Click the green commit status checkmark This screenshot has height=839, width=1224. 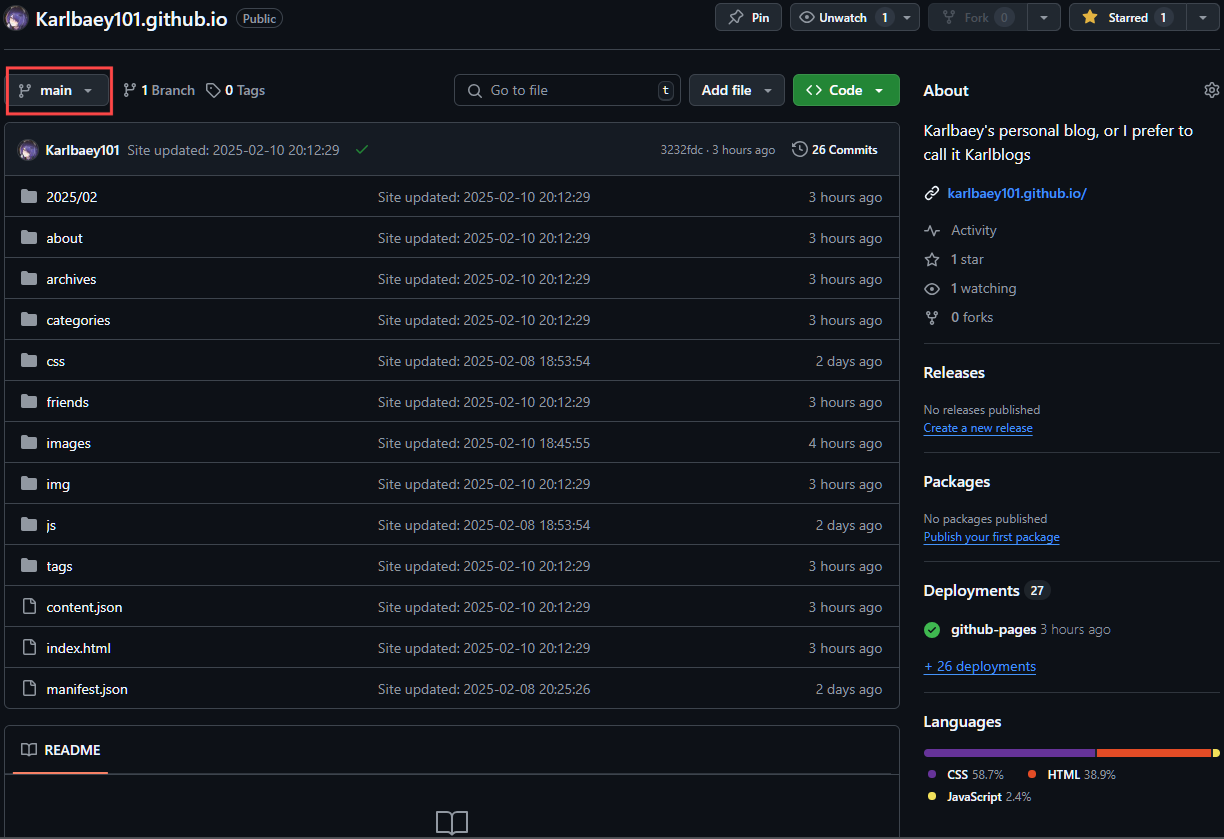click(362, 150)
